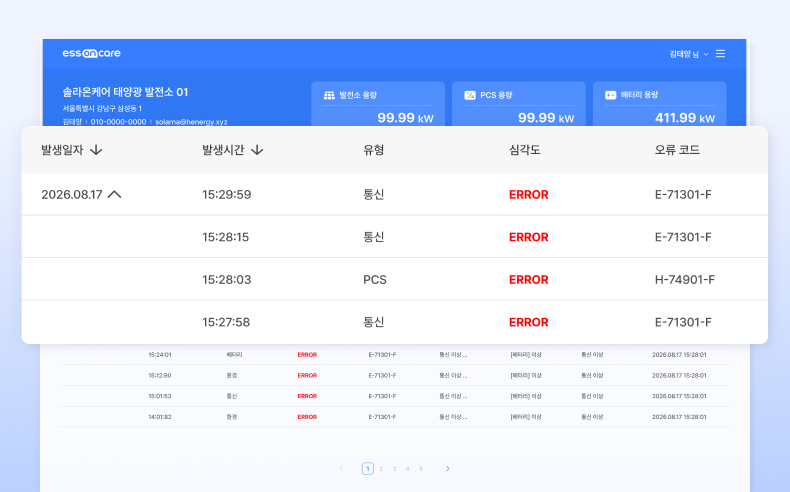This screenshot has height=492, width=790.
Task: Collapse the 2026.08.17 date group chevron
Action: 115,194
